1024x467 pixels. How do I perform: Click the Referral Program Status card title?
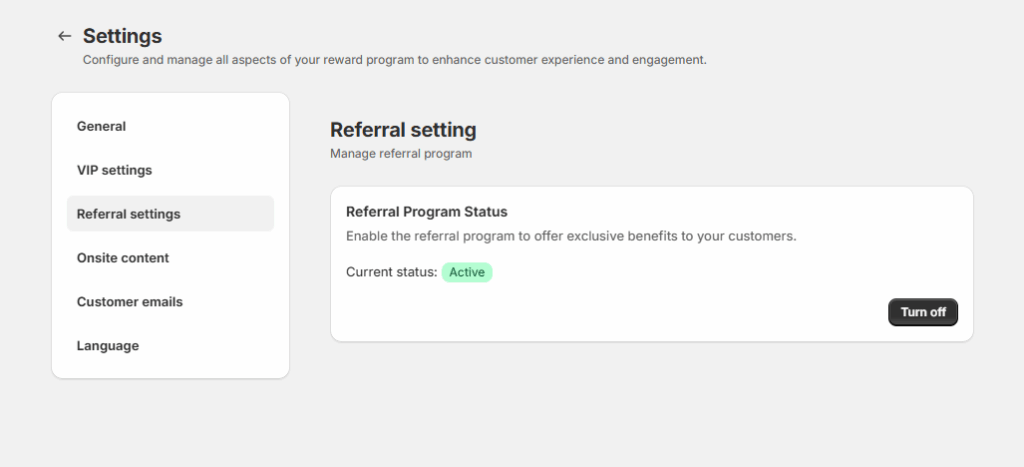(426, 212)
